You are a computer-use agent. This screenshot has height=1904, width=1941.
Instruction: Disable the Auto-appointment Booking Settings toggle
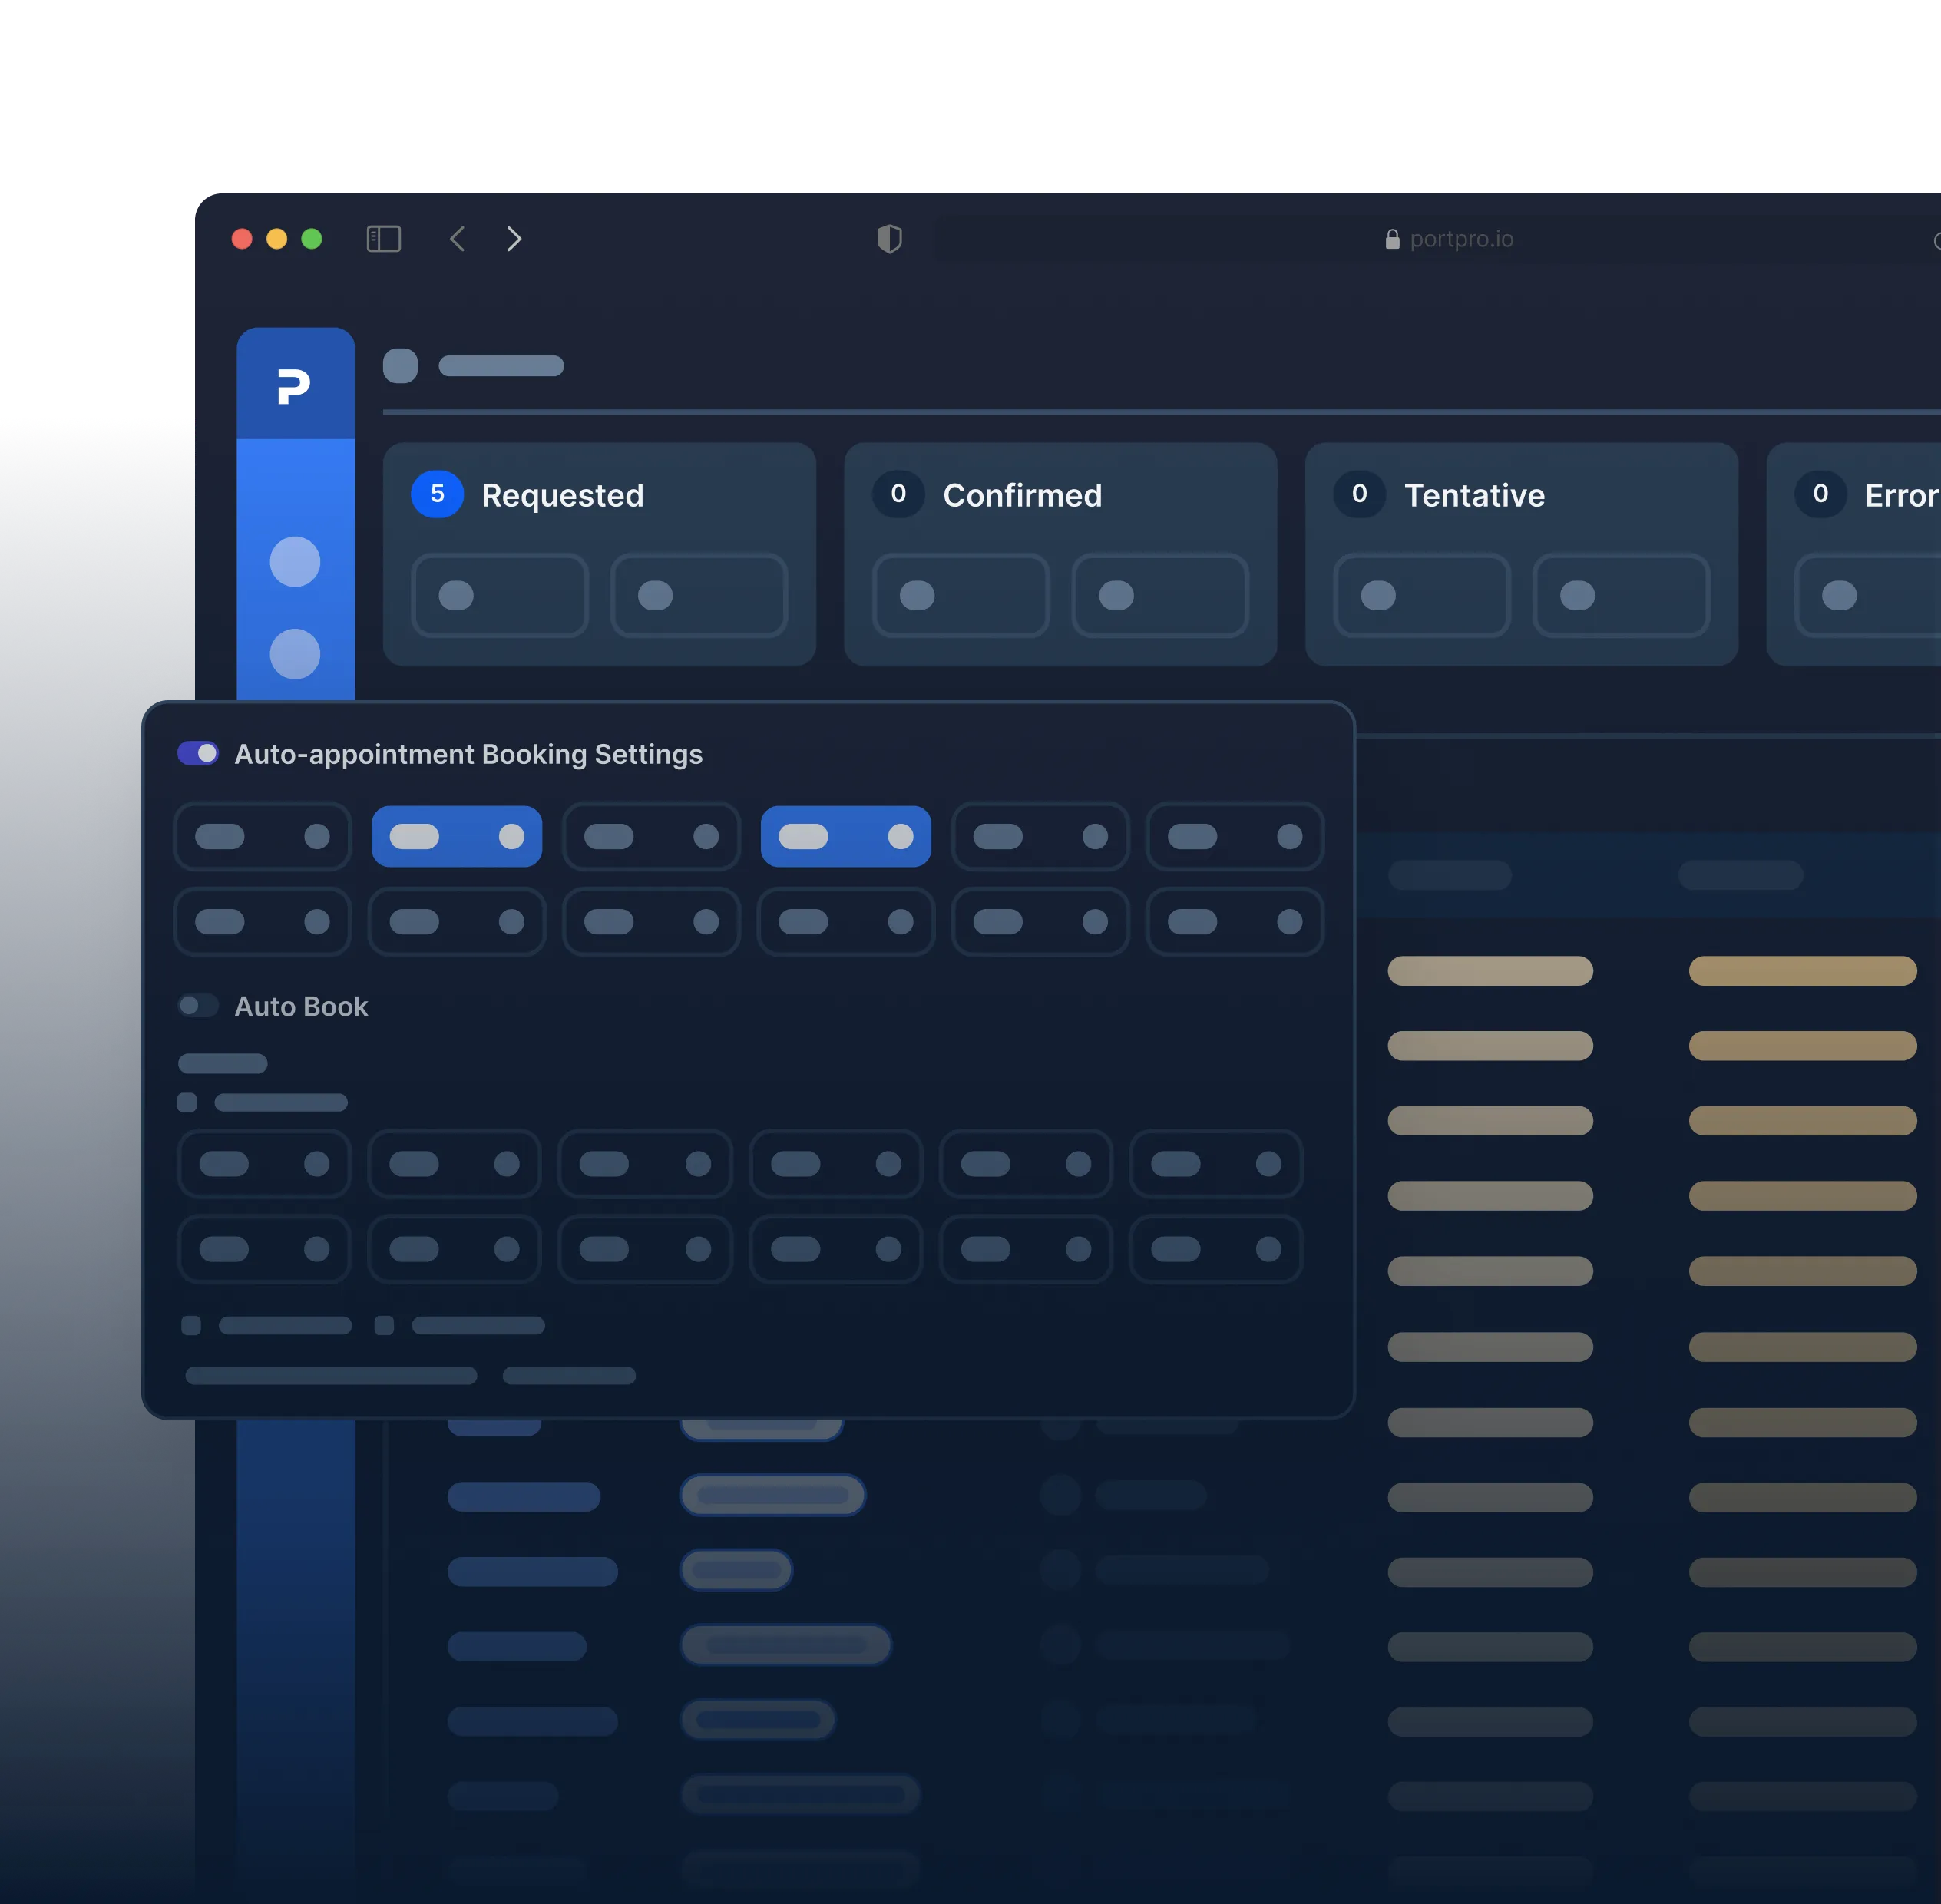pyautogui.click(x=198, y=753)
